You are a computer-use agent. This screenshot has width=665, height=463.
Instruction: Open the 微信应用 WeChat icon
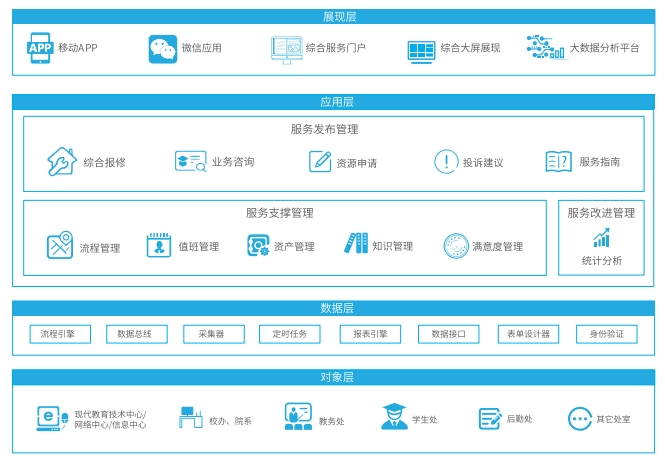[162, 49]
